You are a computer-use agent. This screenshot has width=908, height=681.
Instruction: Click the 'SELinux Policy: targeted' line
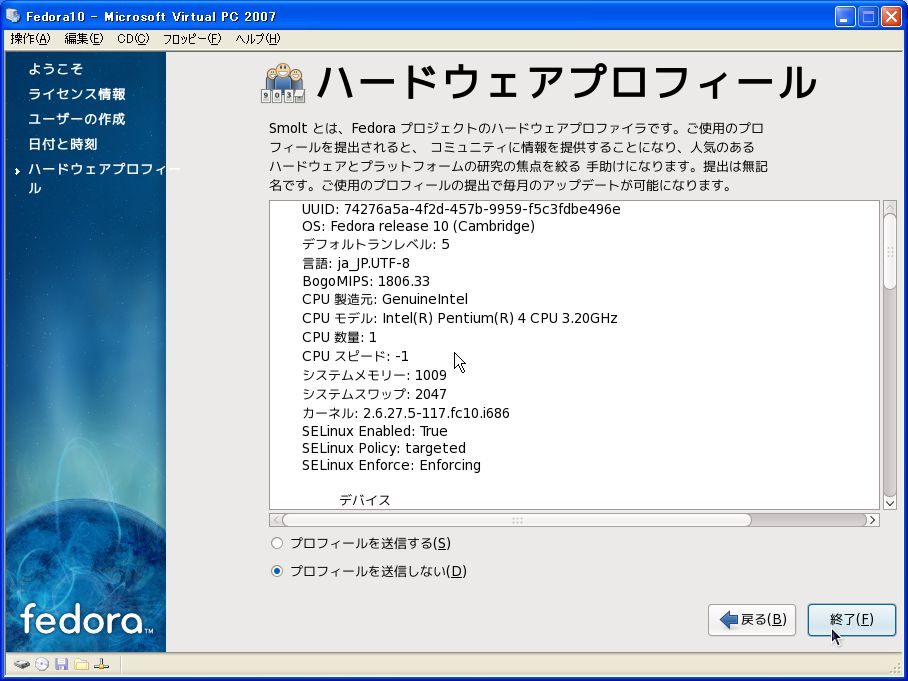[384, 449]
